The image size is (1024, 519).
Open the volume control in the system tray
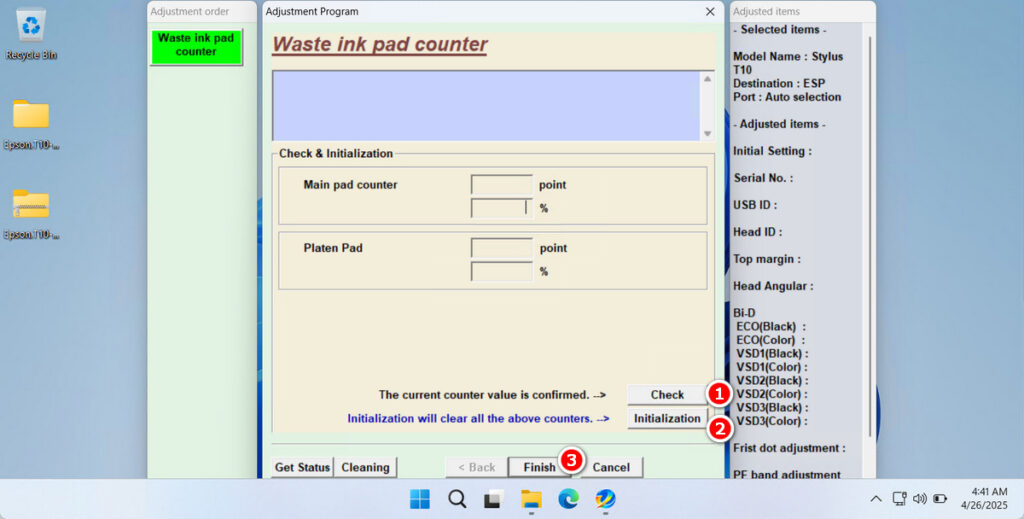click(920, 499)
